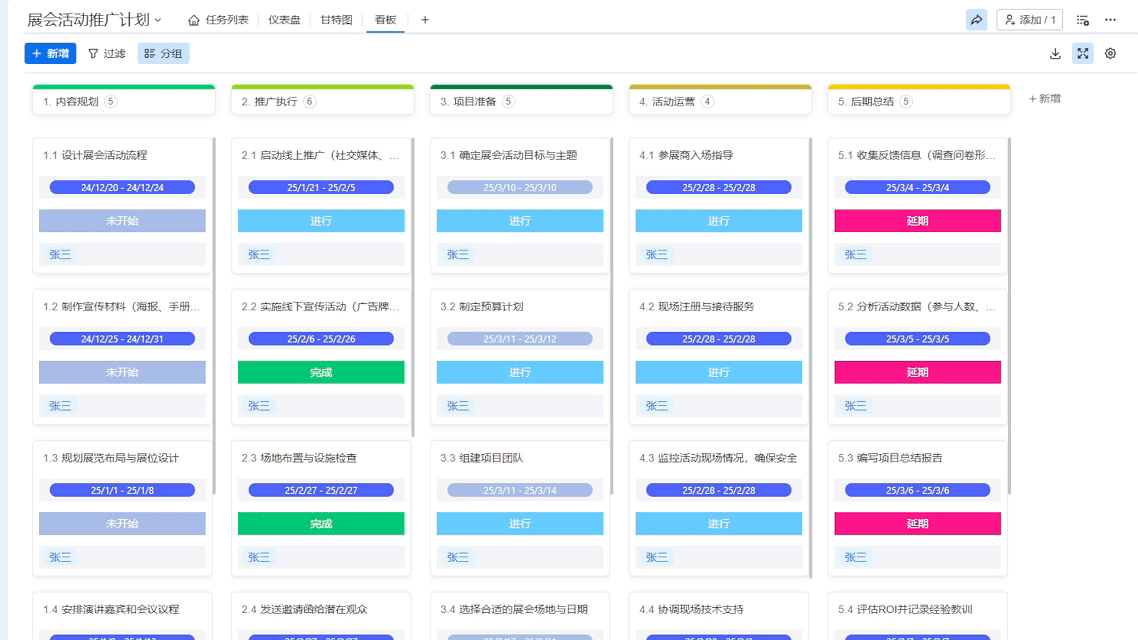1138x640 pixels.
Task: Switch to the 仪表盘 tab
Action: point(282,17)
